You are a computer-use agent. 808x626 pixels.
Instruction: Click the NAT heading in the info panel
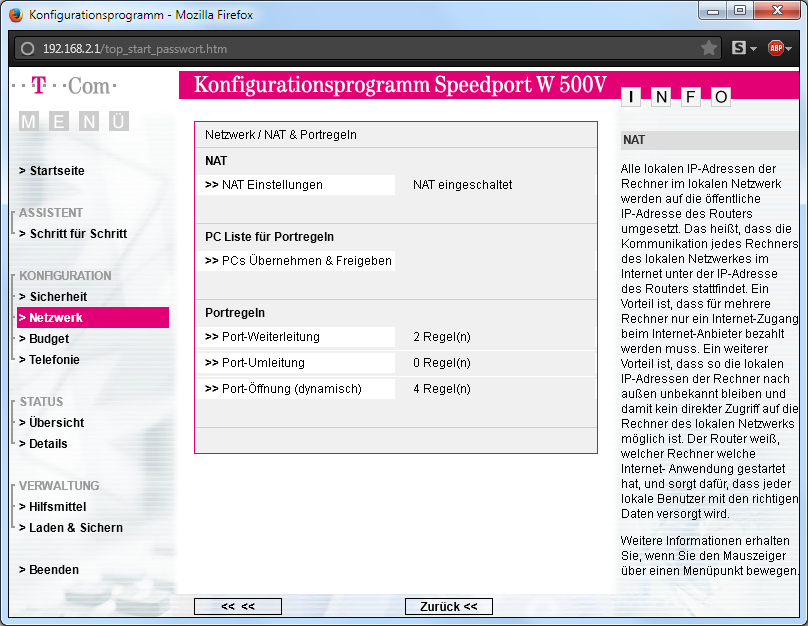click(634, 140)
